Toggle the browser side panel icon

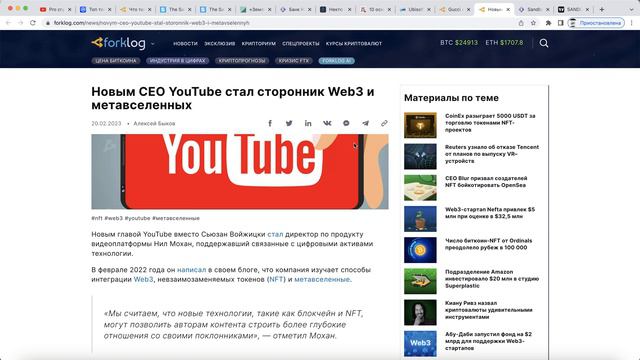pyautogui.click(x=560, y=23)
